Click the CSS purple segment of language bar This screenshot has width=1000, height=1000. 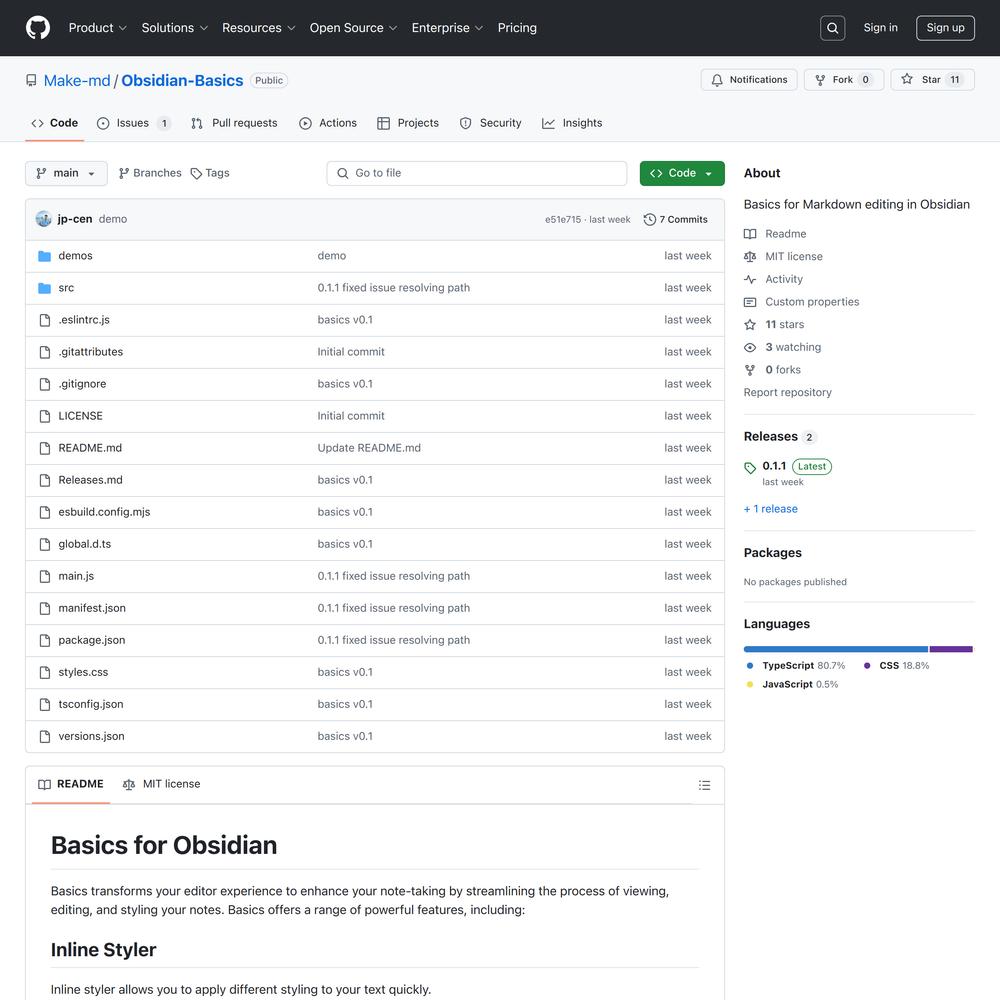[x=951, y=649]
